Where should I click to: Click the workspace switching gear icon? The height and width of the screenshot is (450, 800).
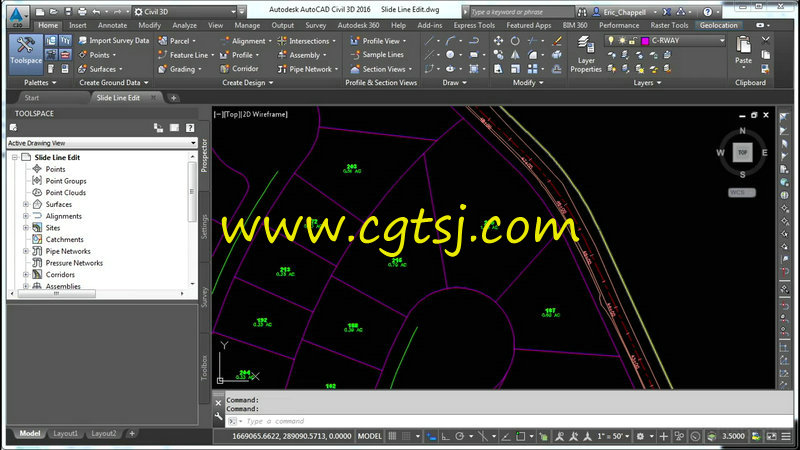click(x=640, y=436)
